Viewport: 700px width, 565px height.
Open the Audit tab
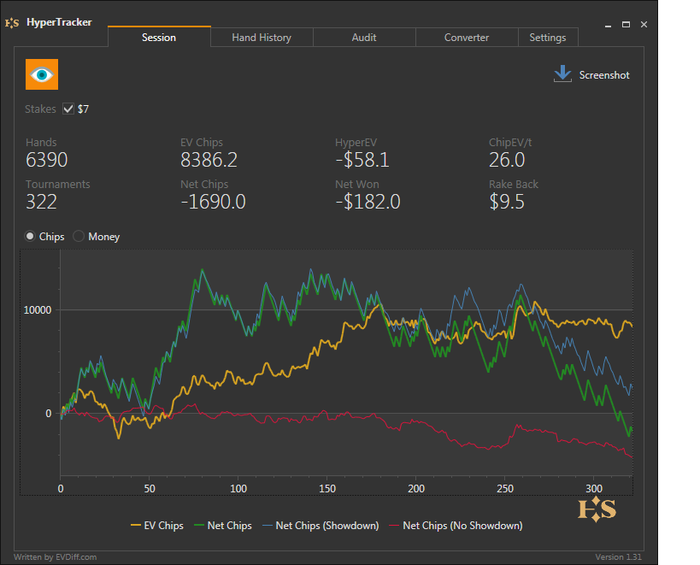364,38
